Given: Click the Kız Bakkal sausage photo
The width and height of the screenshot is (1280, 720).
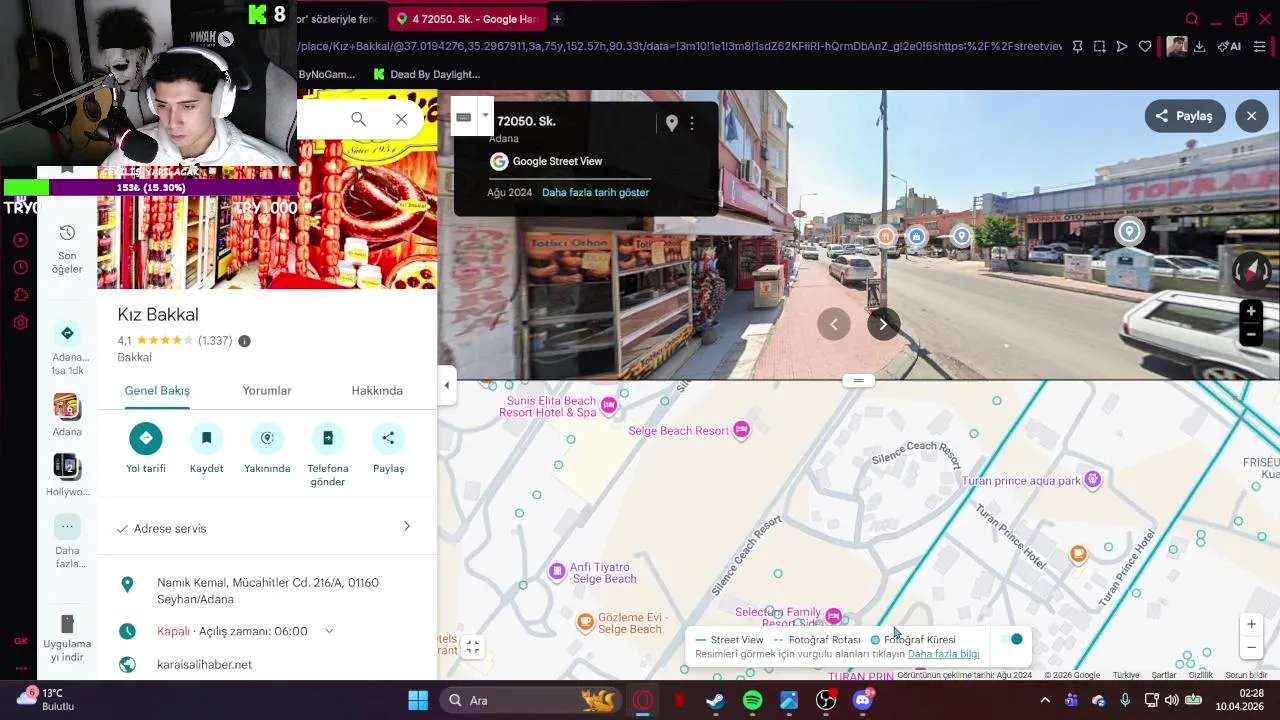Looking at the screenshot, I should [x=267, y=190].
